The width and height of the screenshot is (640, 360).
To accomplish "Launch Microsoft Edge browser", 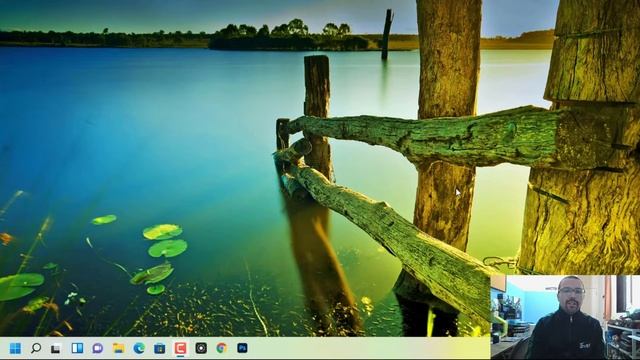I will pyautogui.click(x=139, y=348).
